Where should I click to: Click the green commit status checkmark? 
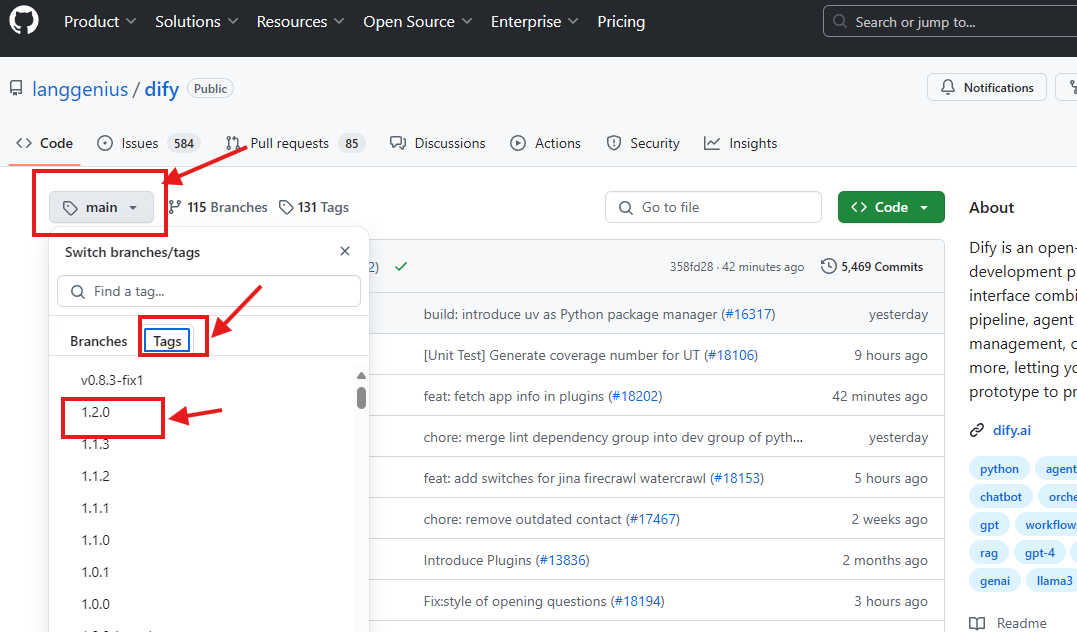[x=401, y=267]
